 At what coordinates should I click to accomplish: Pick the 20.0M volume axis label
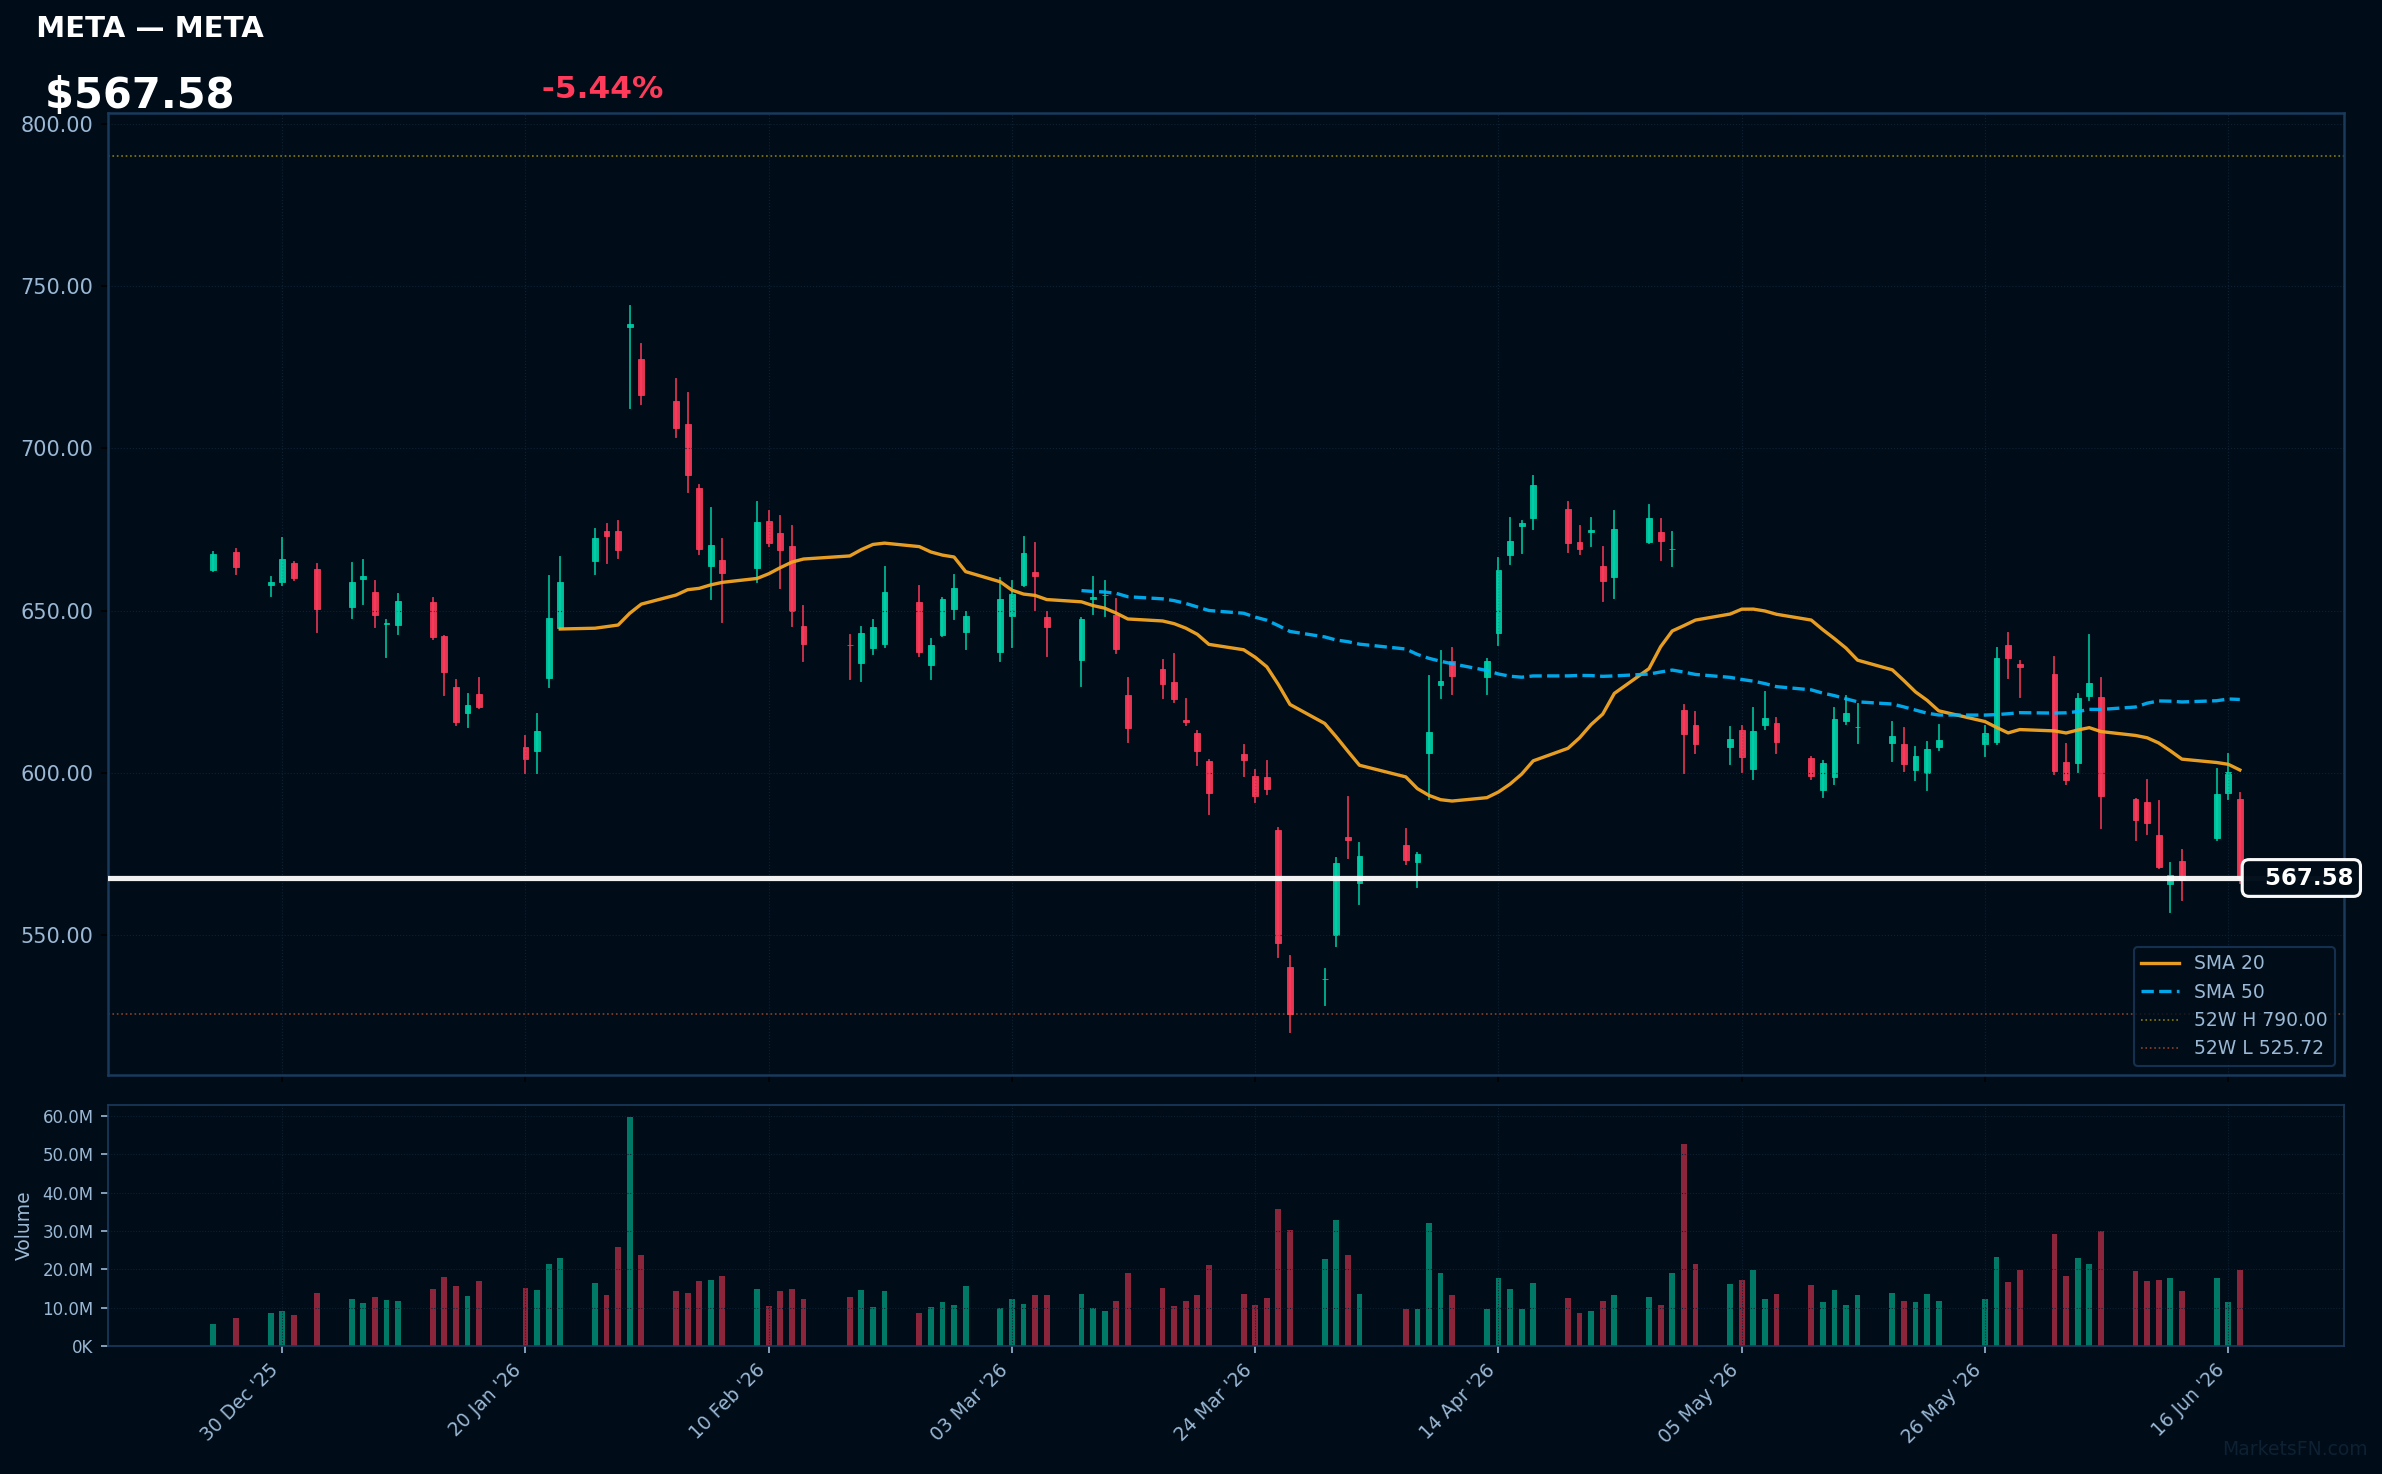click(68, 1270)
